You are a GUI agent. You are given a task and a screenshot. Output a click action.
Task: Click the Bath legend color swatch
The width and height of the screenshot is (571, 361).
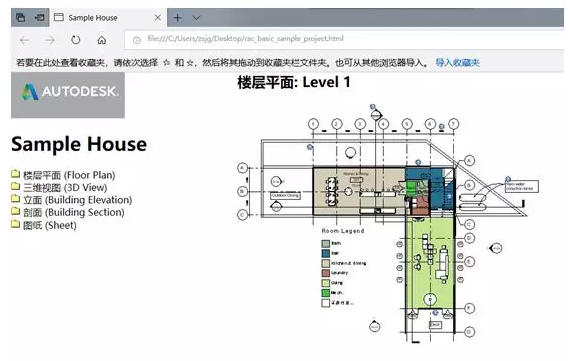[326, 243]
